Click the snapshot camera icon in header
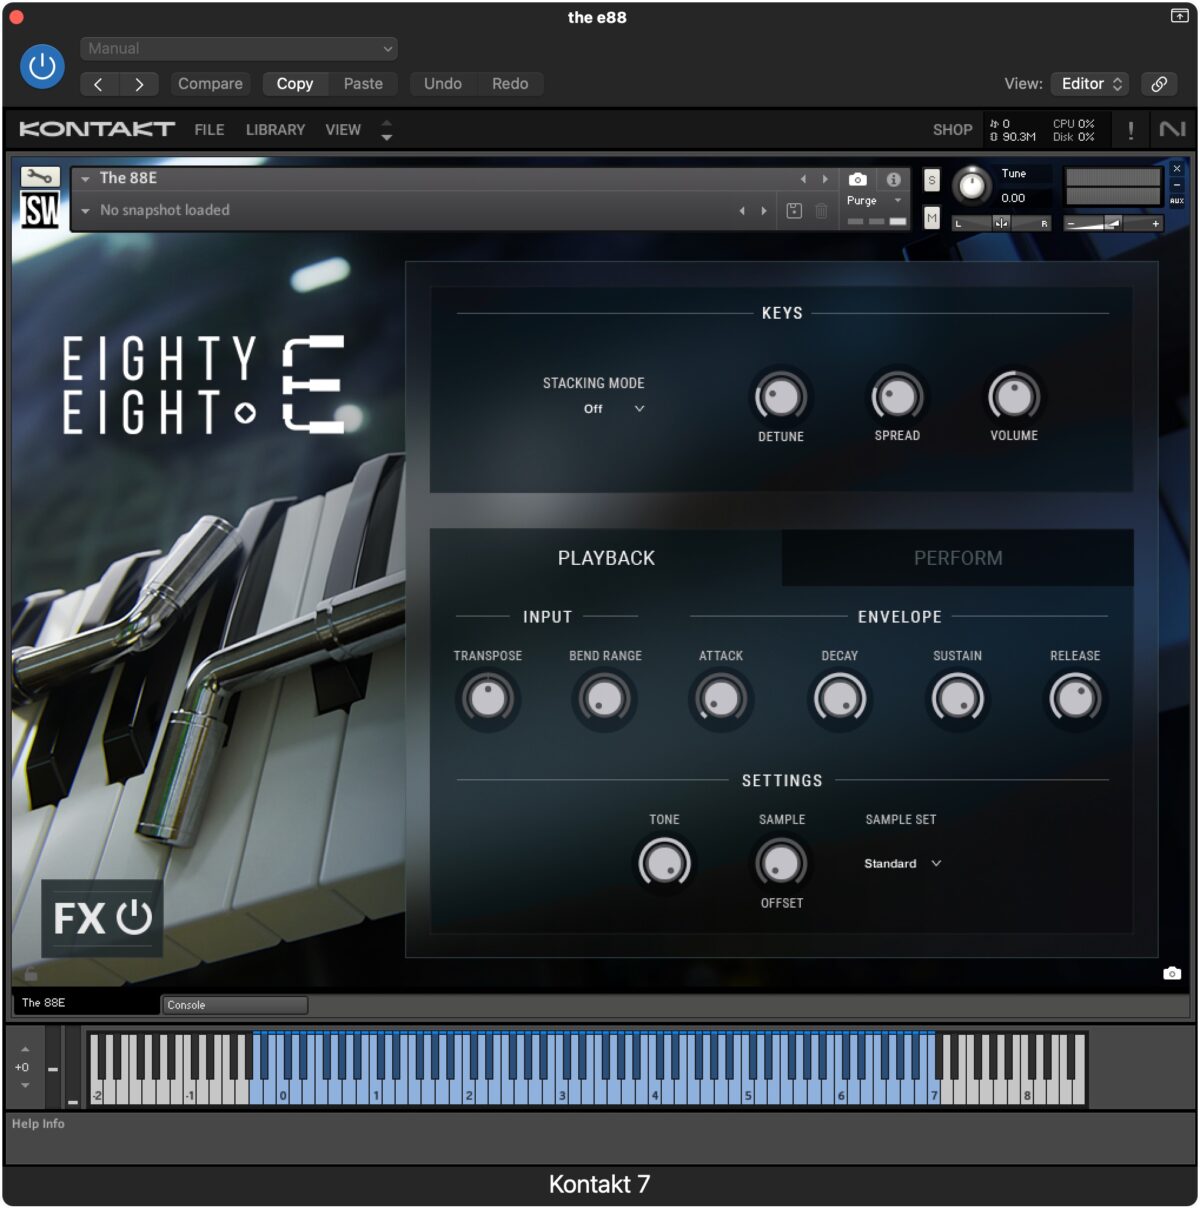This screenshot has width=1200, height=1208. 858,179
